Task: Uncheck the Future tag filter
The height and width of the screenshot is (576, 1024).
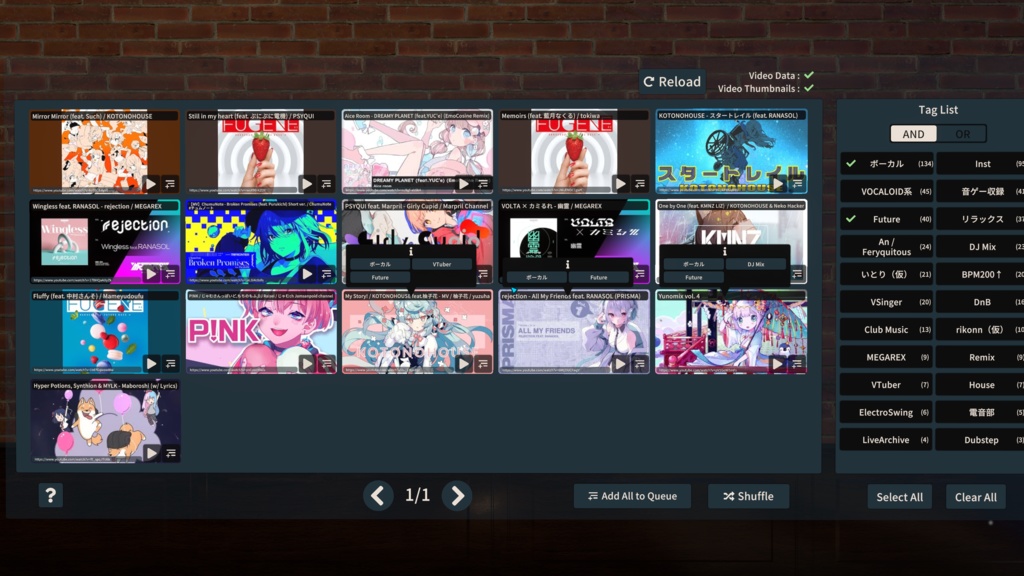Action: tap(886, 219)
